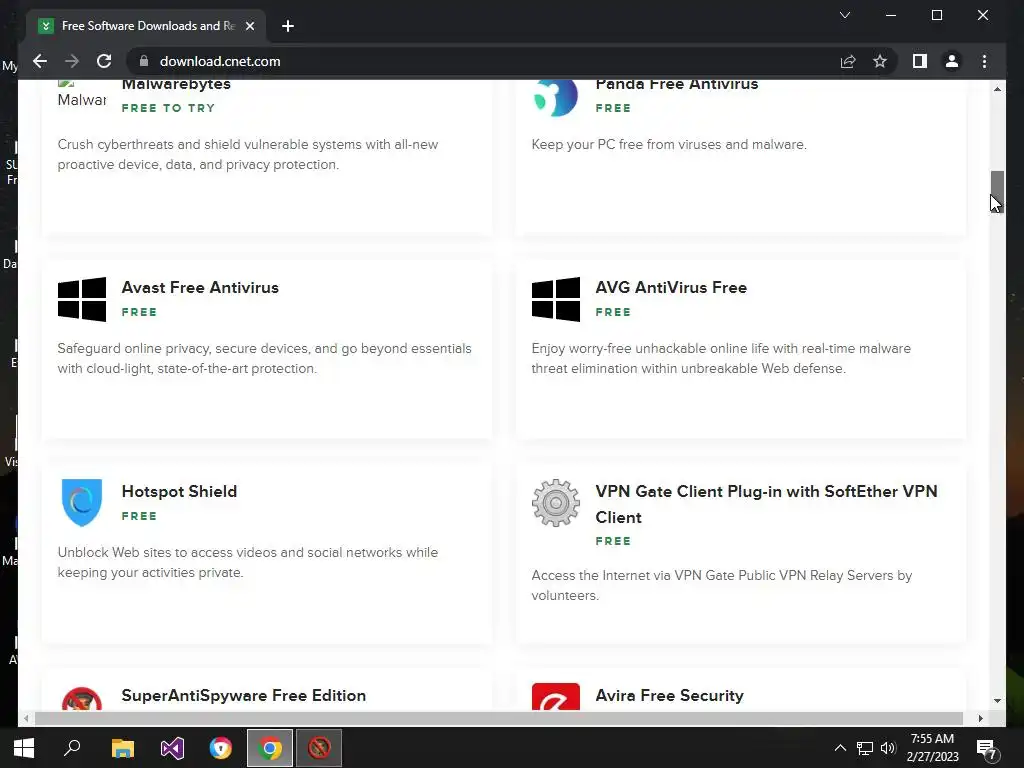The width and height of the screenshot is (1024, 768).
Task: Open the Panda Free Antivirus link
Action: pos(677,84)
